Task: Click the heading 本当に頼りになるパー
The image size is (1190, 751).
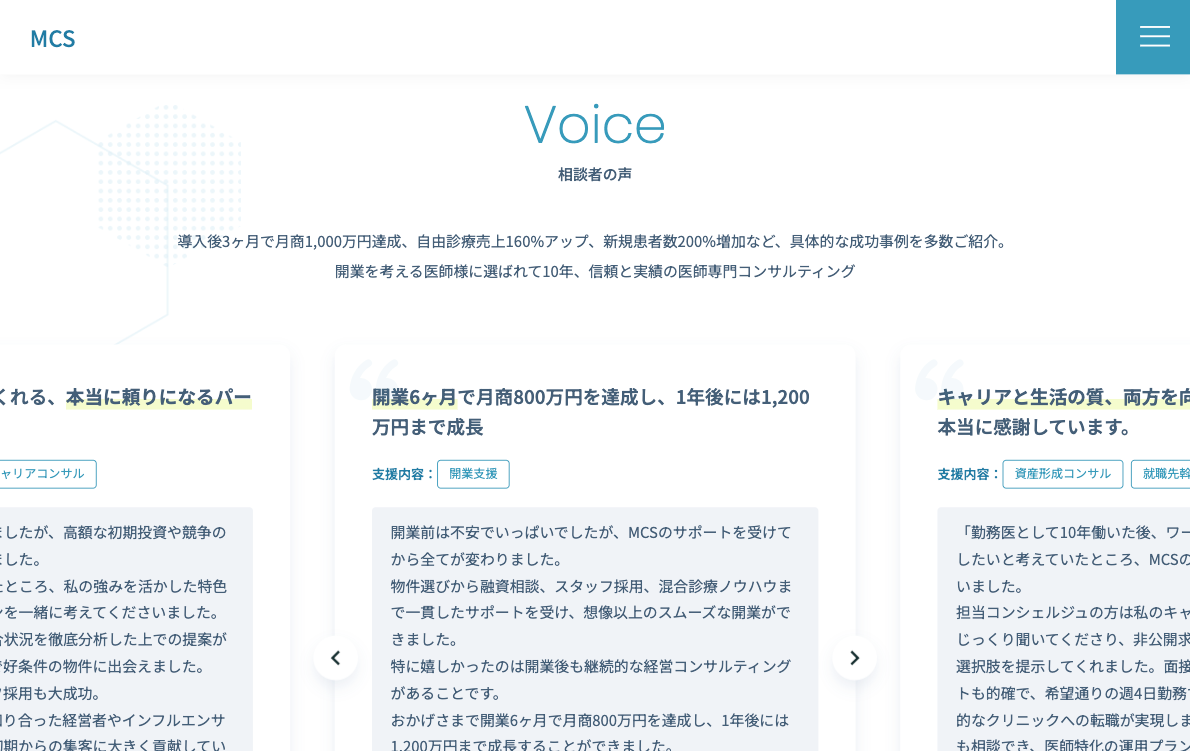Action: [158, 397]
